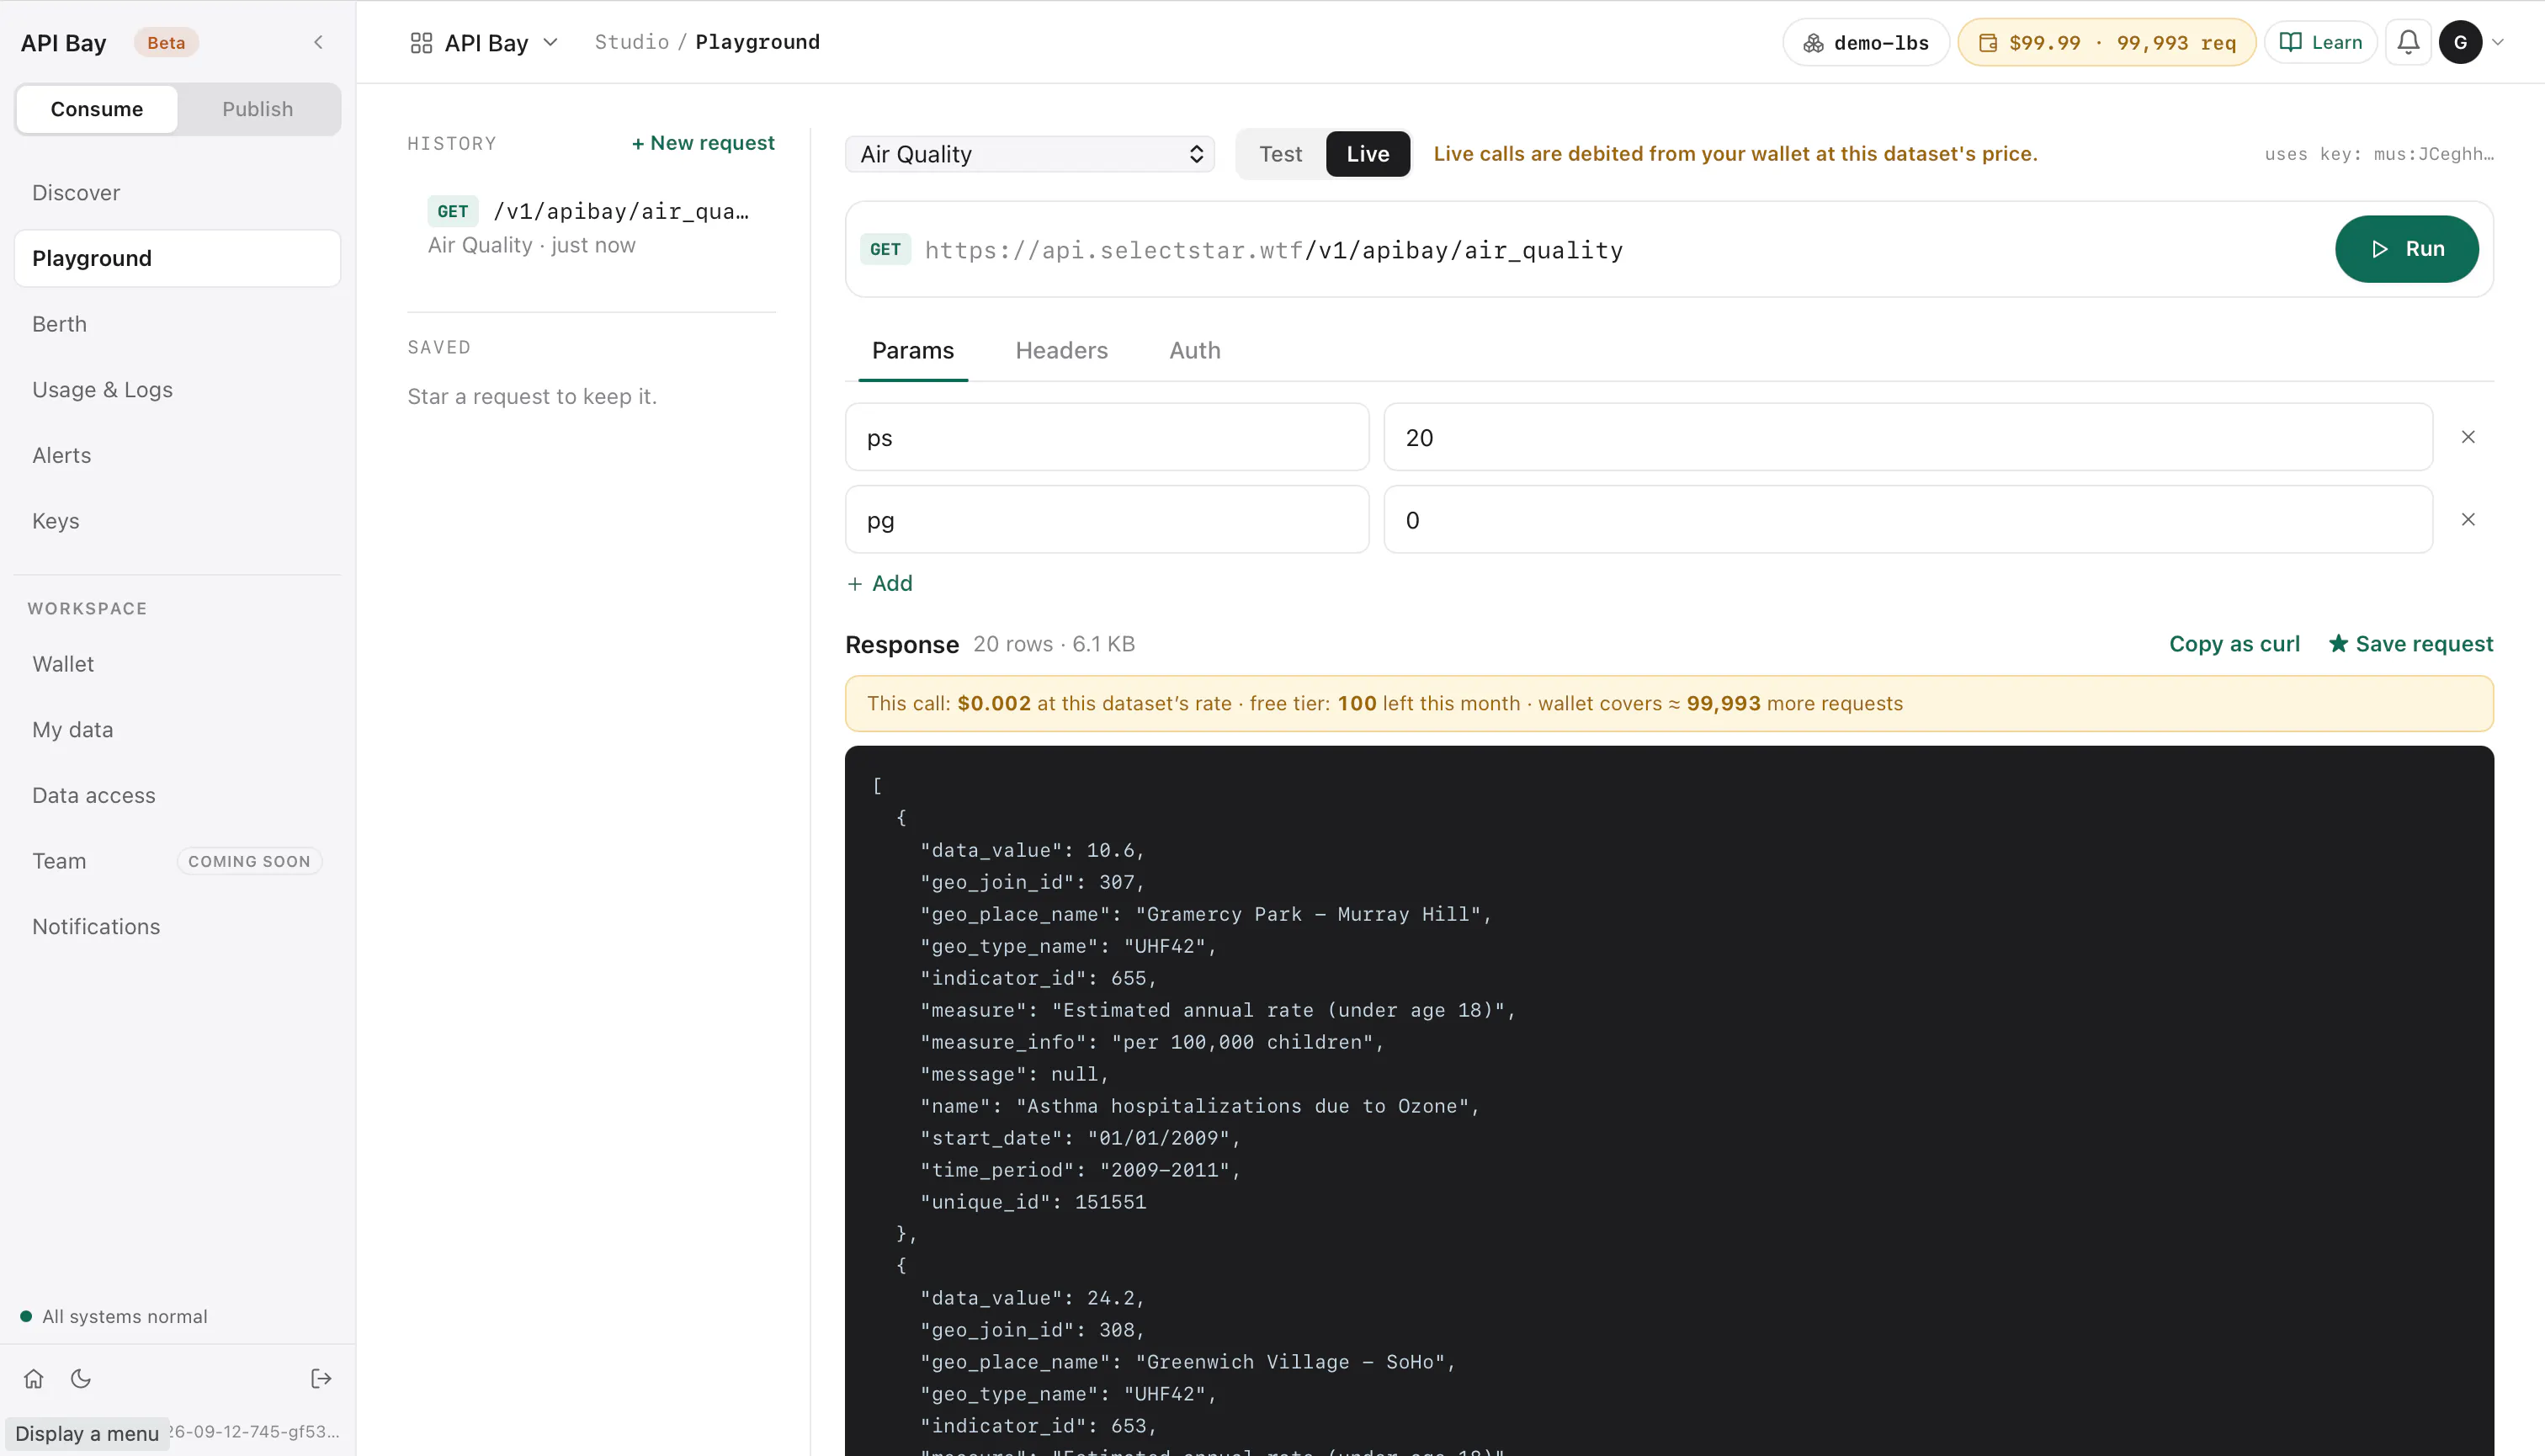
Task: Click the home icon in sidebar footer
Action: pos(34,1379)
